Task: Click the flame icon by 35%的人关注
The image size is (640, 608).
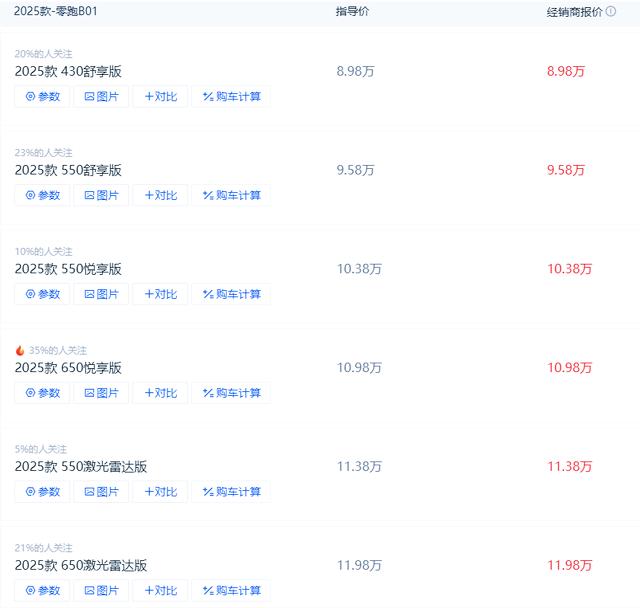Action: coord(20,350)
